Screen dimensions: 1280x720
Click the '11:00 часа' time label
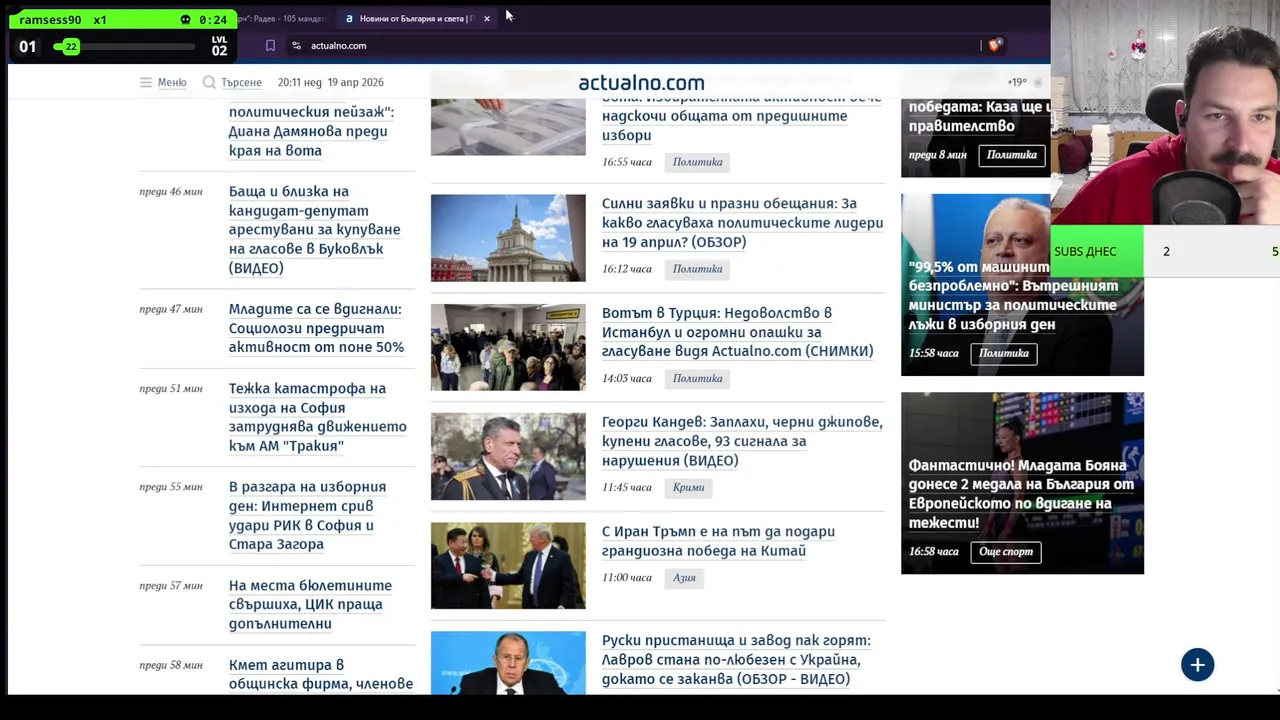pyautogui.click(x=627, y=577)
